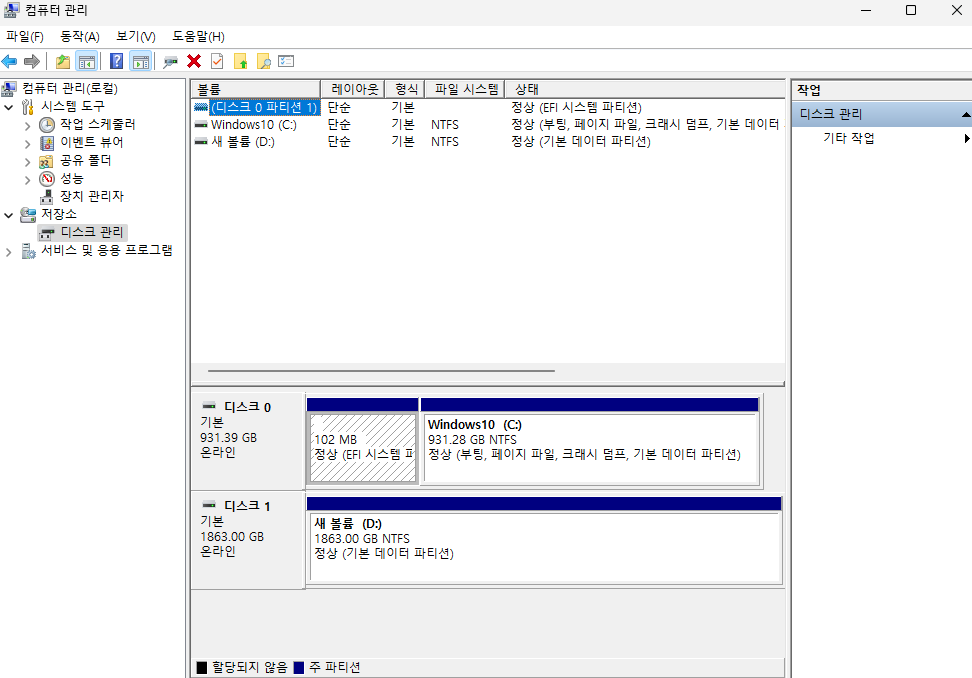
Task: Open the 동작(A) menu
Action: [x=80, y=37]
